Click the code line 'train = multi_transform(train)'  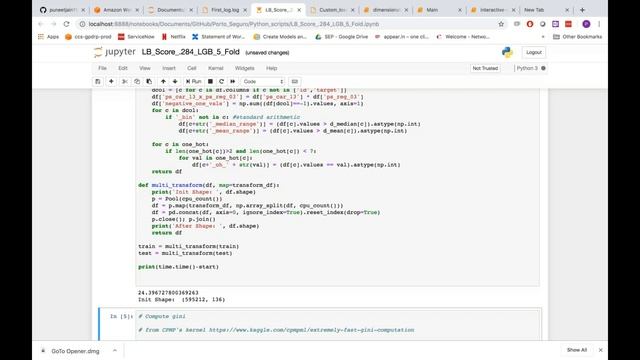coord(189,247)
